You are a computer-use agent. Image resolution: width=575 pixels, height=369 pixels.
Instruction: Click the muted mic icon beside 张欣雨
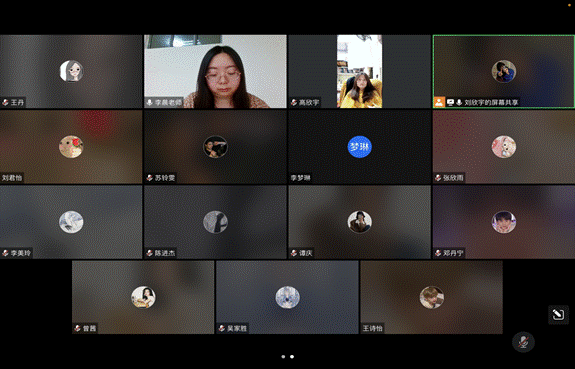(x=438, y=178)
